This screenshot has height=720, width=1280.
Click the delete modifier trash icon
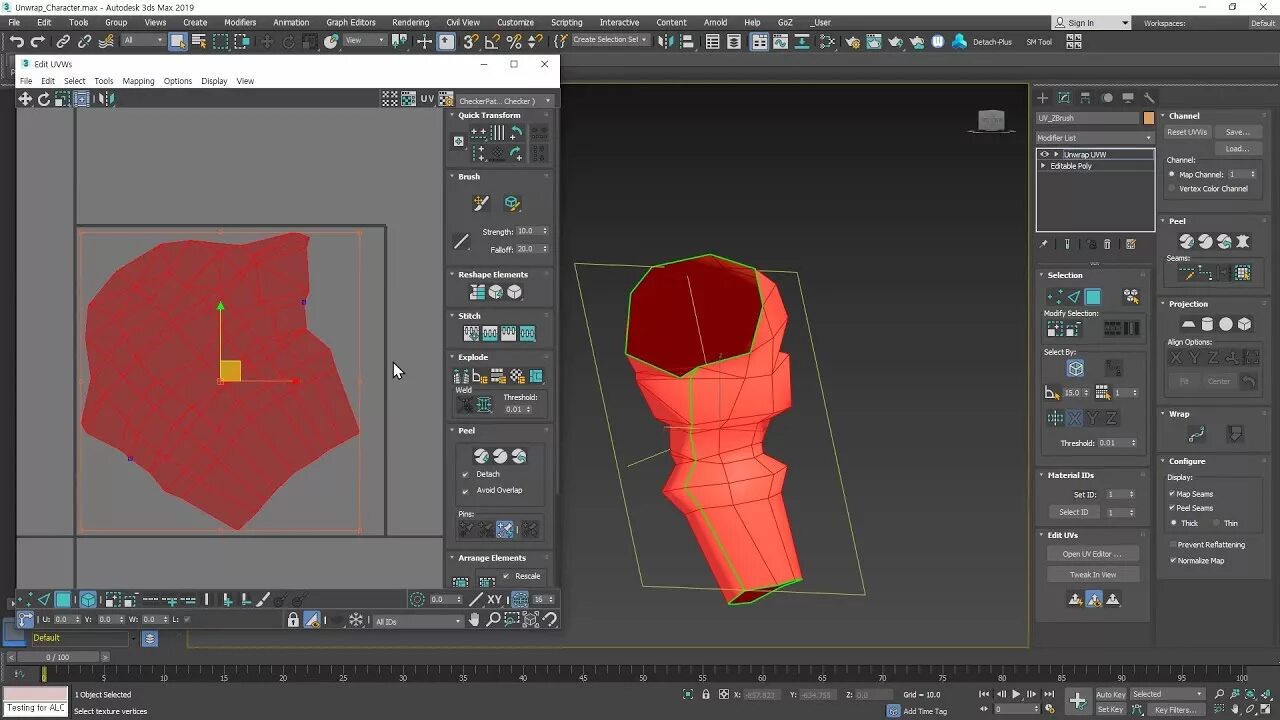click(1106, 244)
